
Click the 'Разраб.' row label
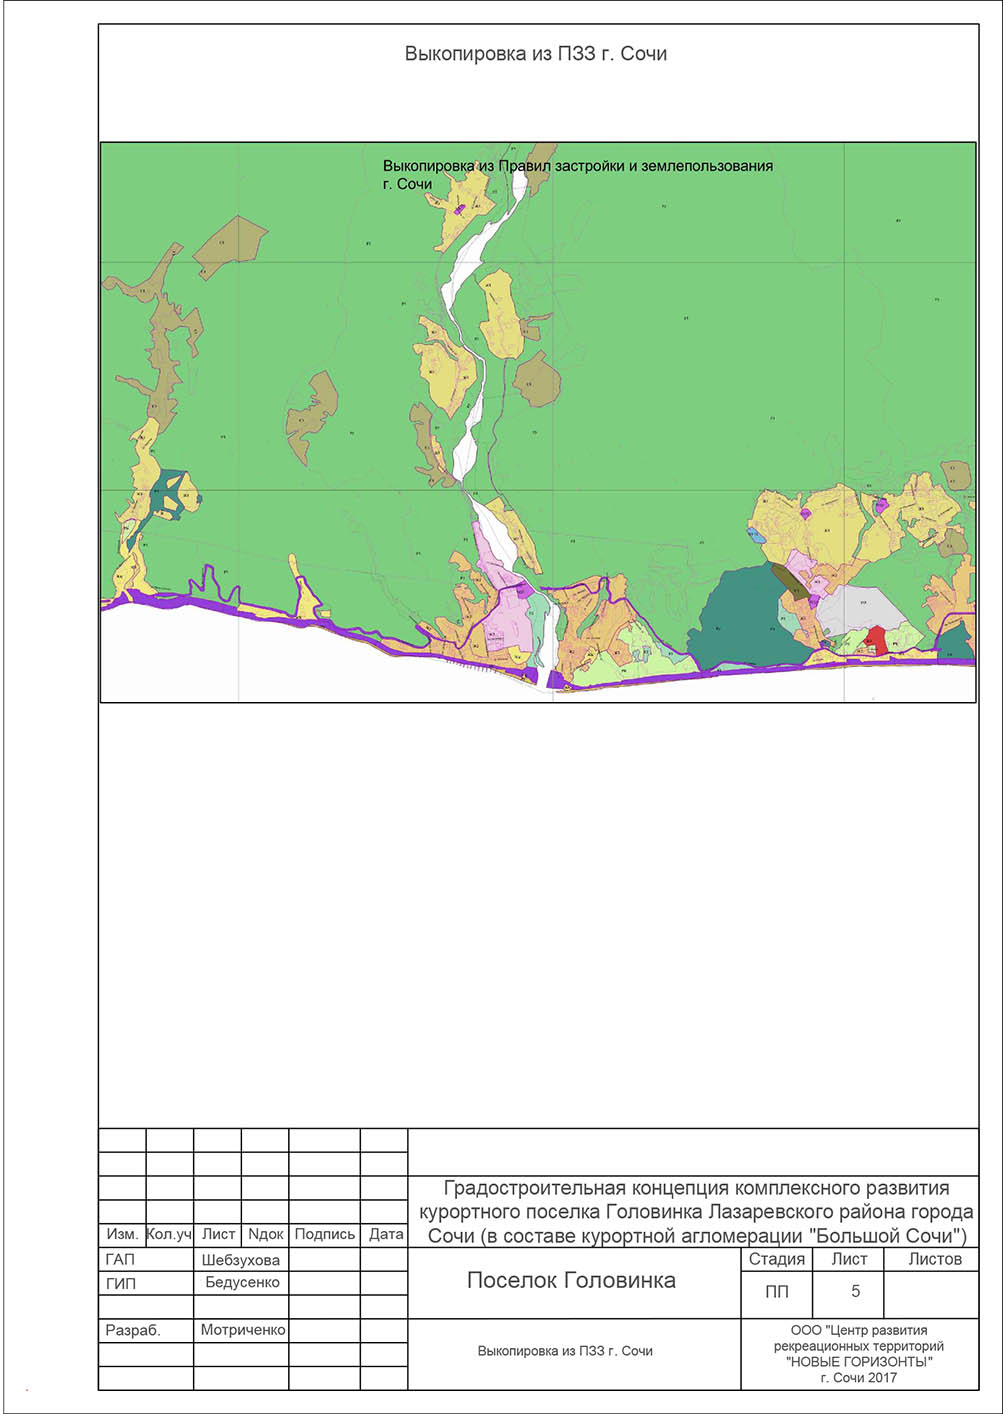point(133,1331)
